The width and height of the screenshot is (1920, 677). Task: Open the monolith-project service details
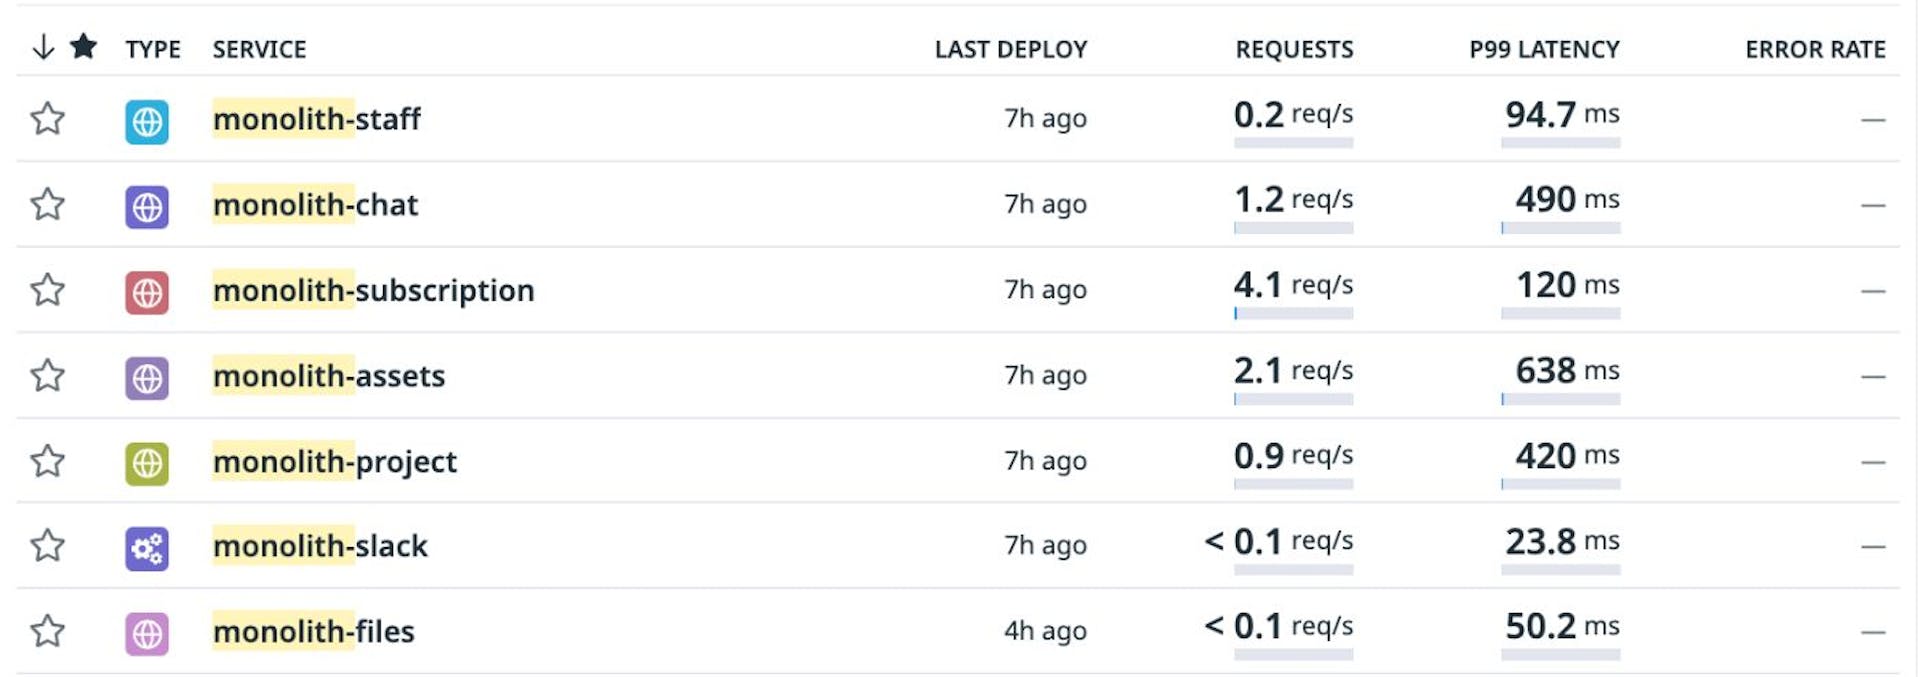tap(335, 462)
